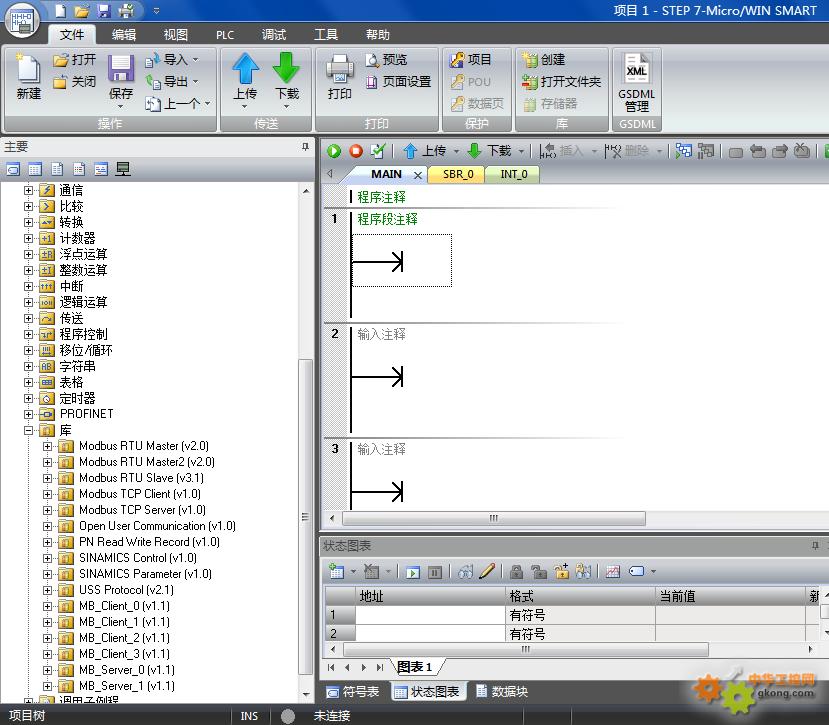Click the lock force icon in status chart
Image resolution: width=829 pixels, height=725 pixels.
pos(516,572)
